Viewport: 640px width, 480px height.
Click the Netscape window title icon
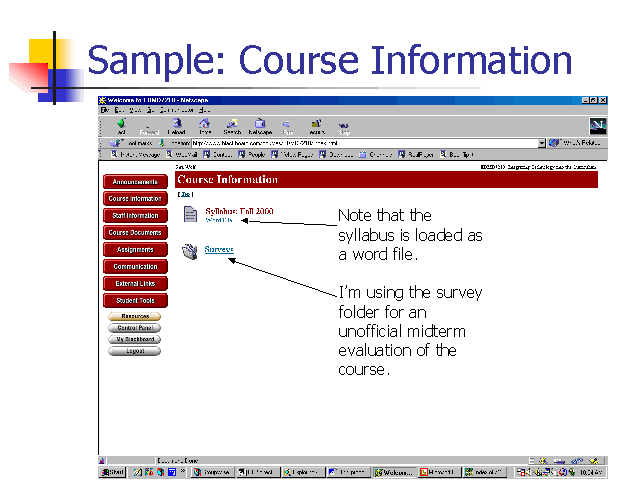102,100
